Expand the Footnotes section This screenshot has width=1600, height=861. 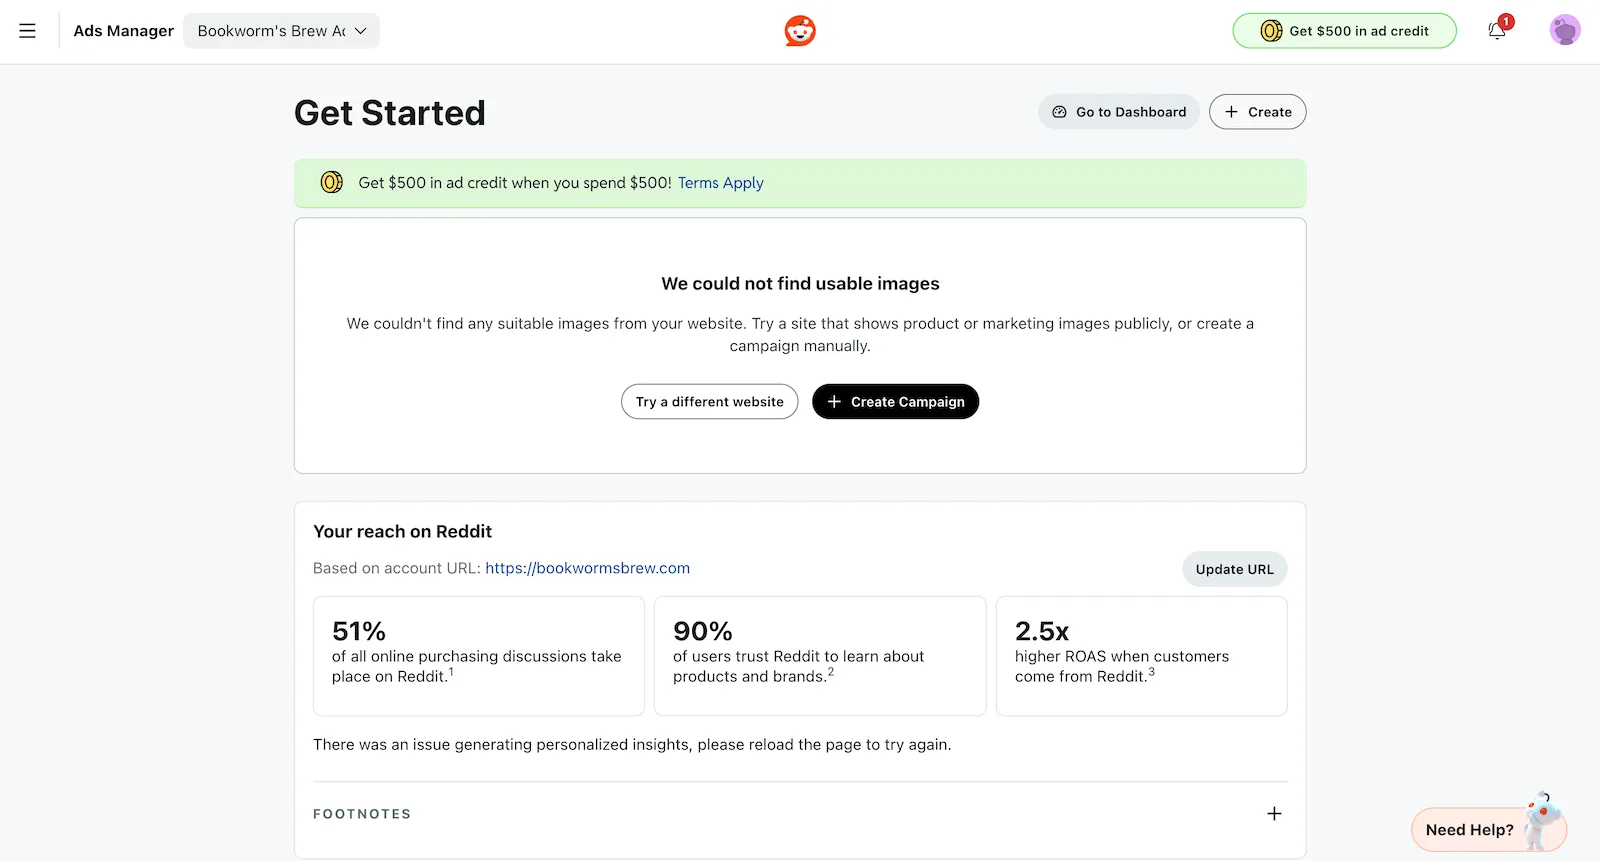coord(1274,814)
